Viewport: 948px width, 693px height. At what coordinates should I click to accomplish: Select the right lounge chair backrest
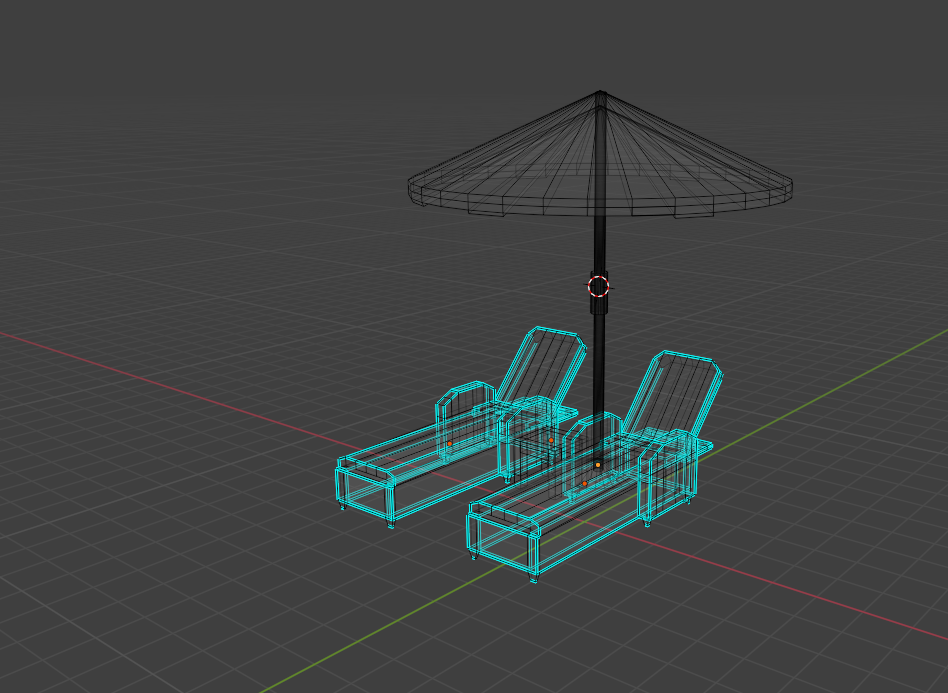coord(674,393)
